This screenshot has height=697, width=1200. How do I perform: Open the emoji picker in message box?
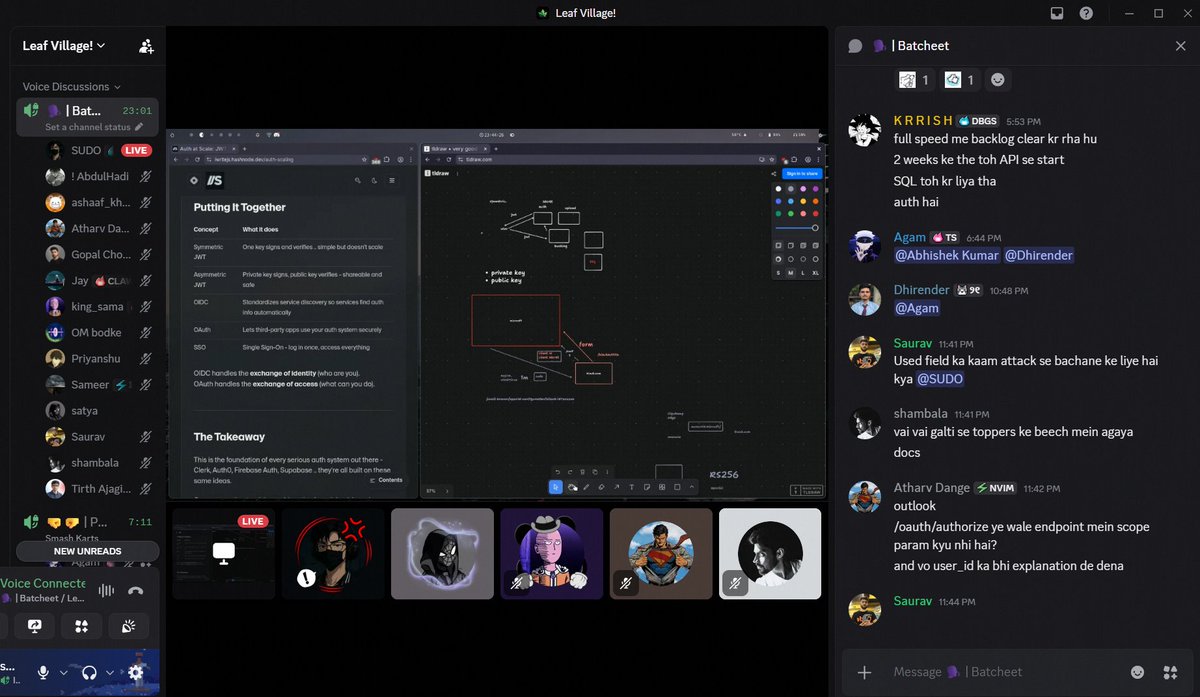pyautogui.click(x=1137, y=672)
